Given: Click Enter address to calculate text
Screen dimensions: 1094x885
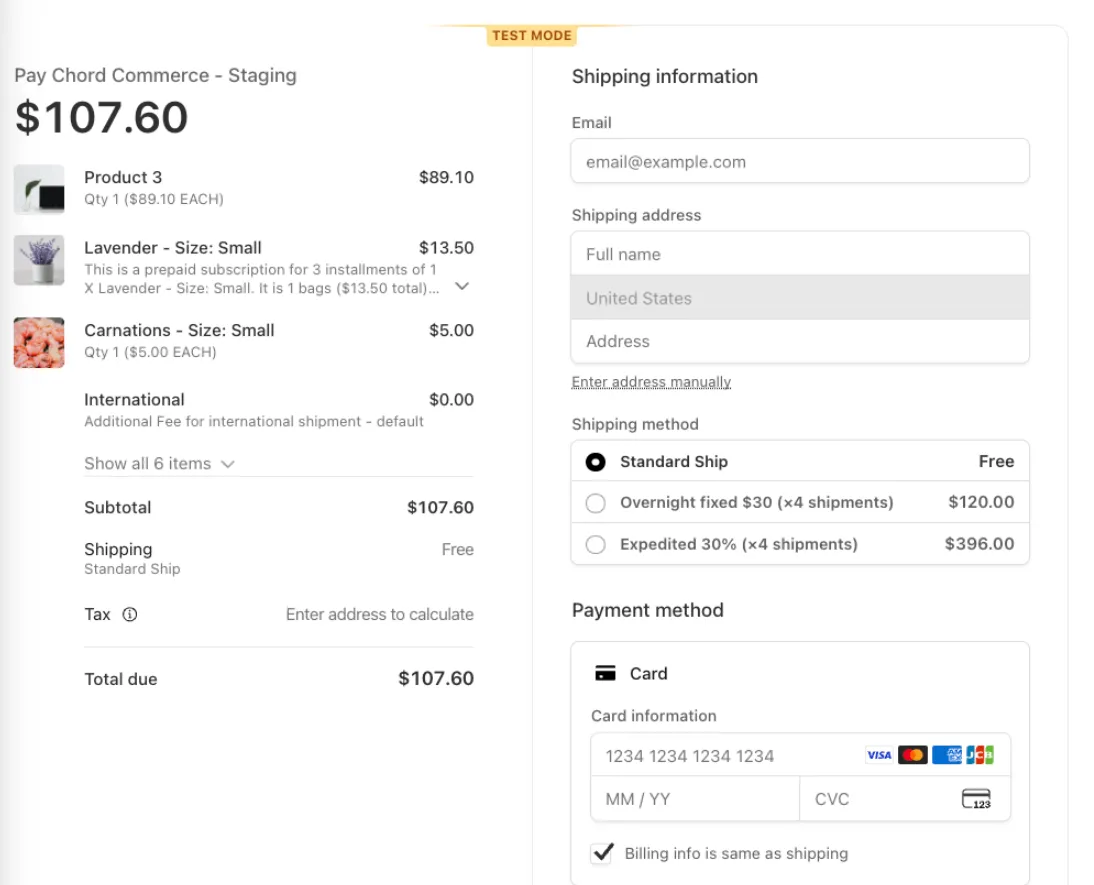Looking at the screenshot, I should 380,614.
